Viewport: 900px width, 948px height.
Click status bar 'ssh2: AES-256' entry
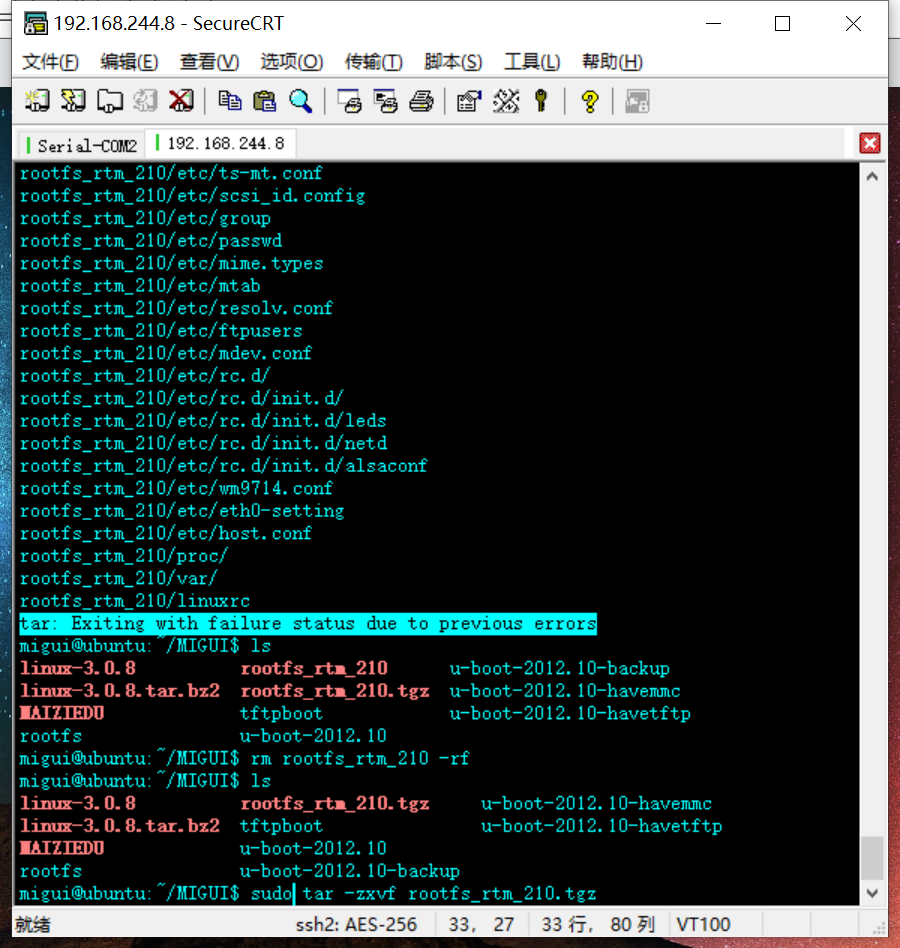pyautogui.click(x=356, y=924)
